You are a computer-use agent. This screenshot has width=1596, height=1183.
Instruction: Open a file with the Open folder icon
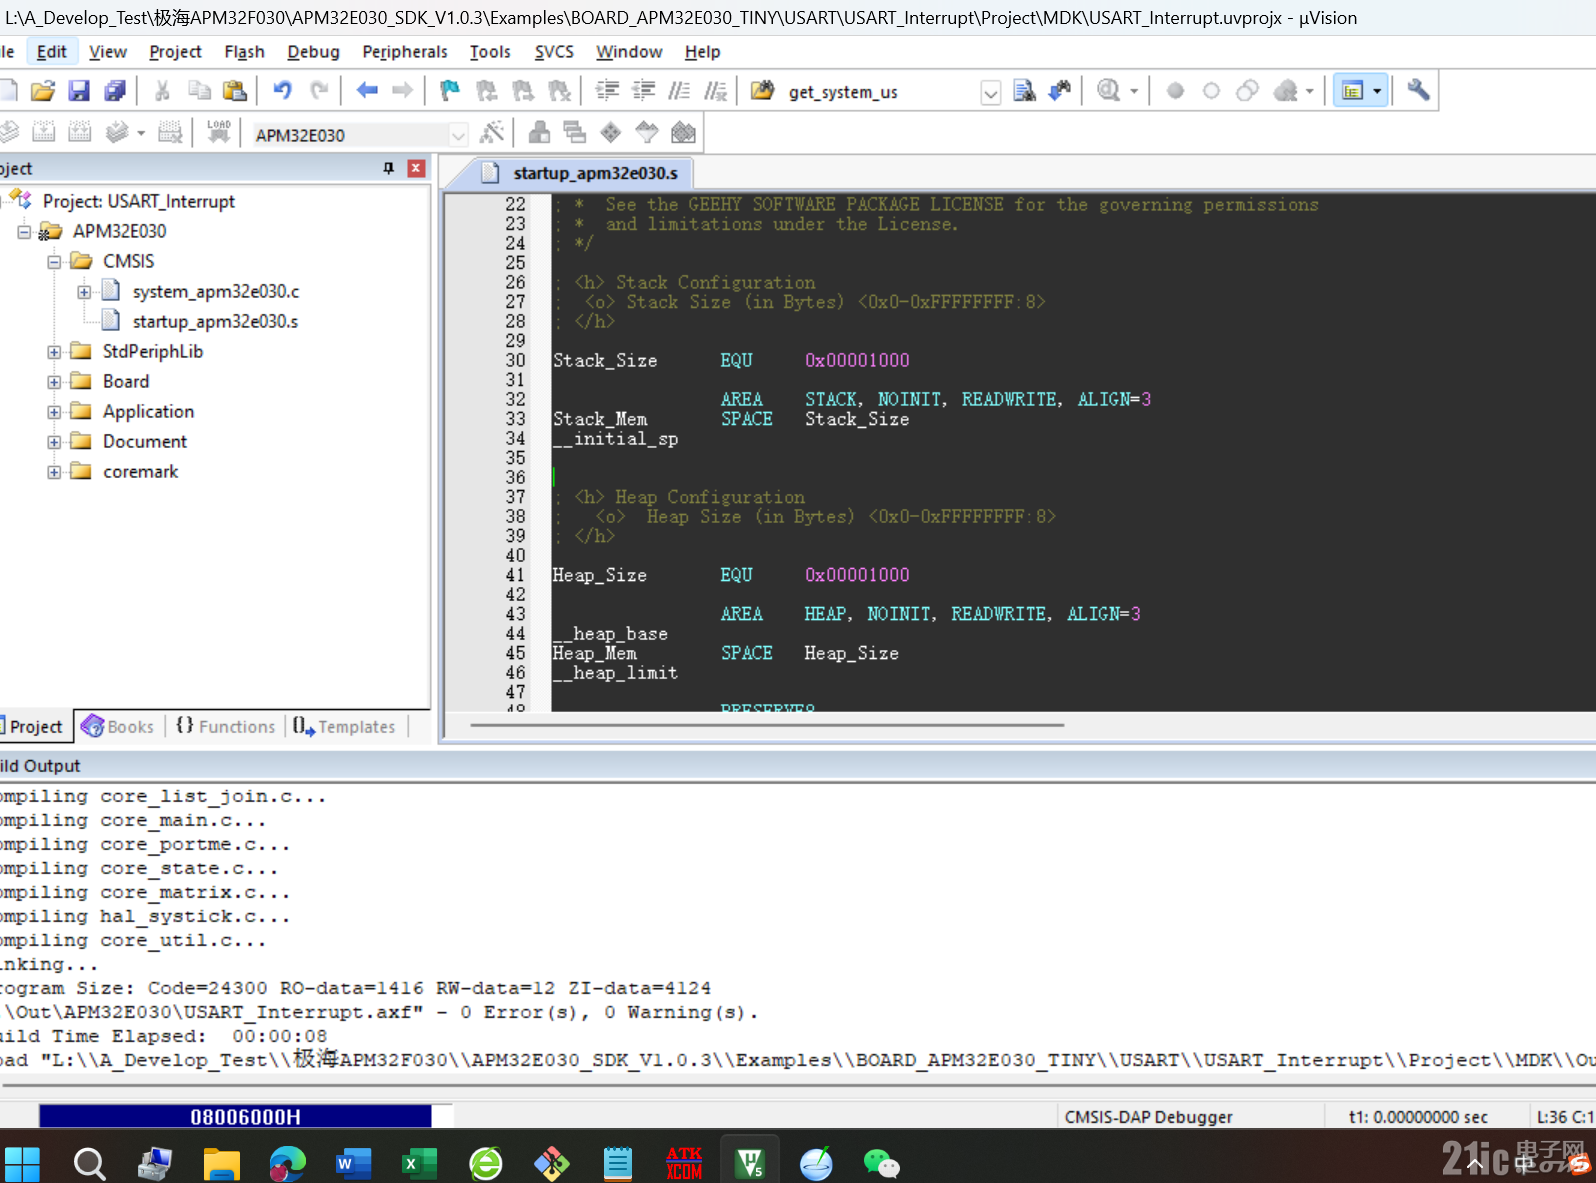42,91
